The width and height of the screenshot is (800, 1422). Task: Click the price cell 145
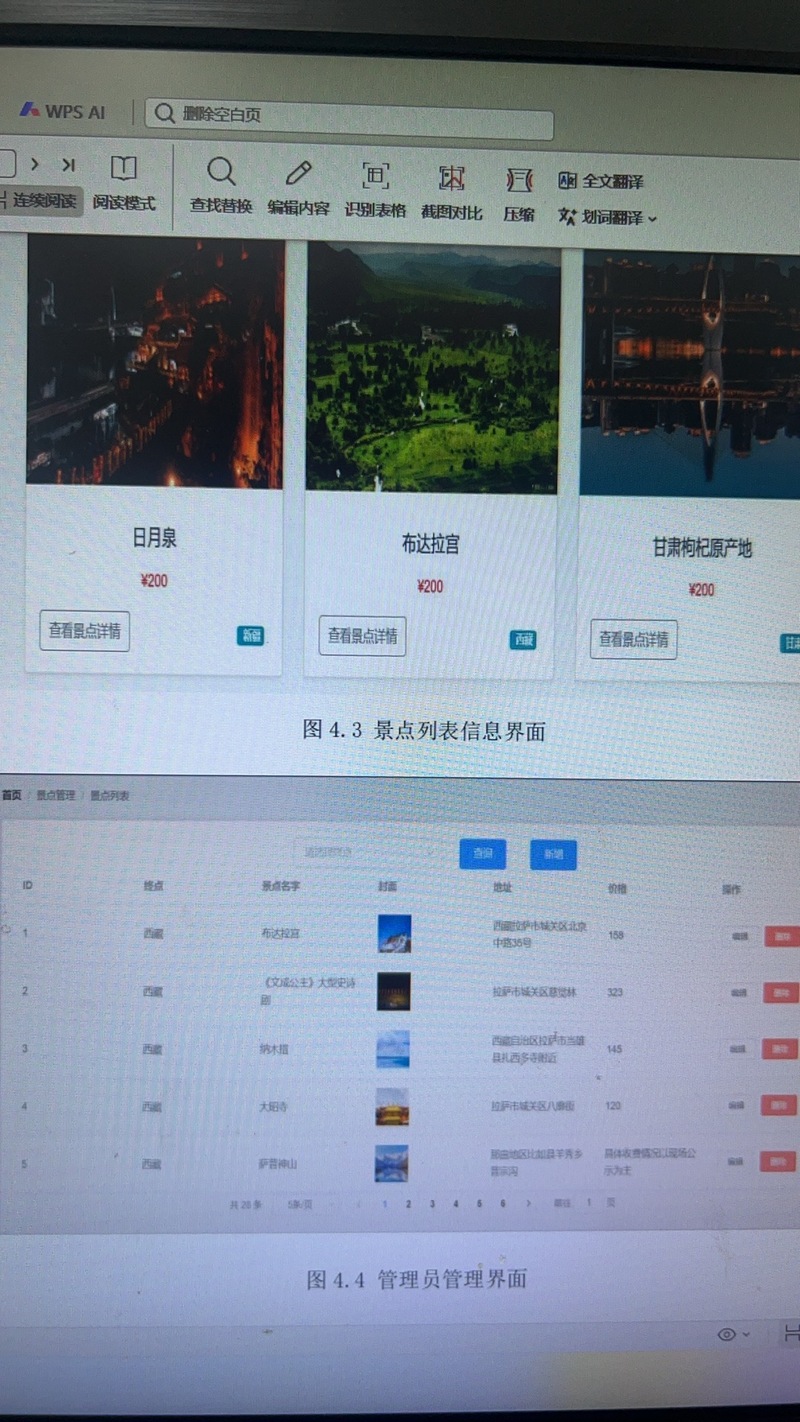click(614, 1049)
